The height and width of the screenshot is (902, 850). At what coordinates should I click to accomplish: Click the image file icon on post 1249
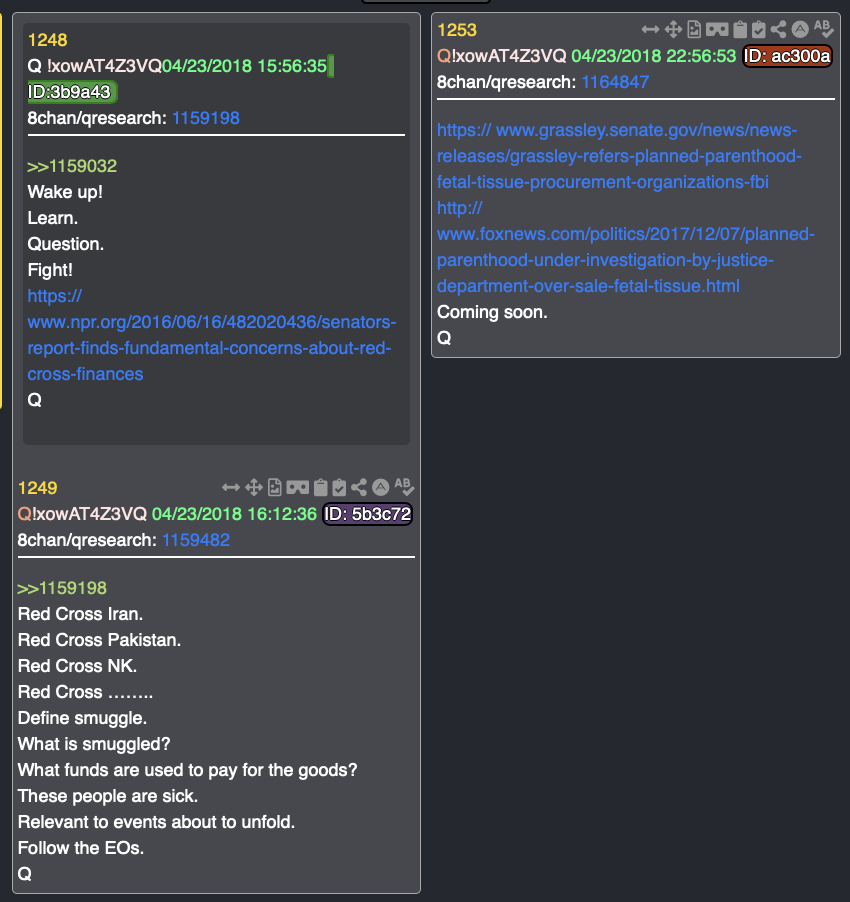[275, 488]
